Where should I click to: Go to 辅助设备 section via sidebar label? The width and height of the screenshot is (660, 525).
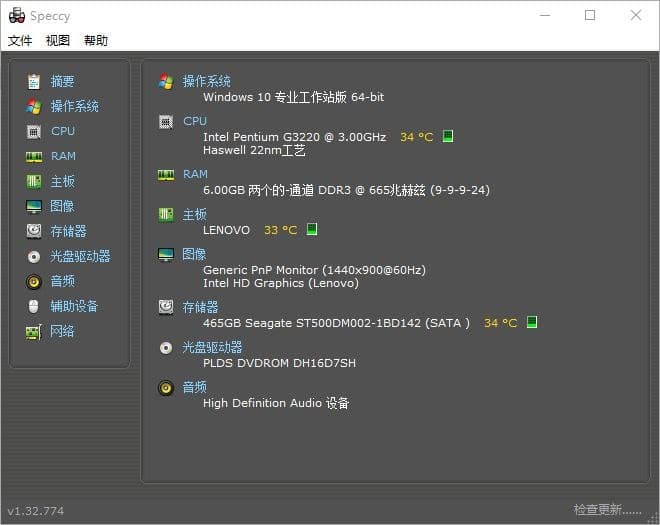[x=74, y=306]
